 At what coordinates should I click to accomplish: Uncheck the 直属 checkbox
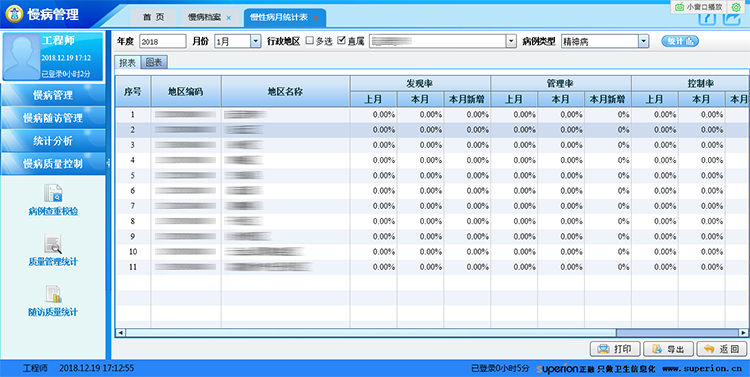click(341, 41)
